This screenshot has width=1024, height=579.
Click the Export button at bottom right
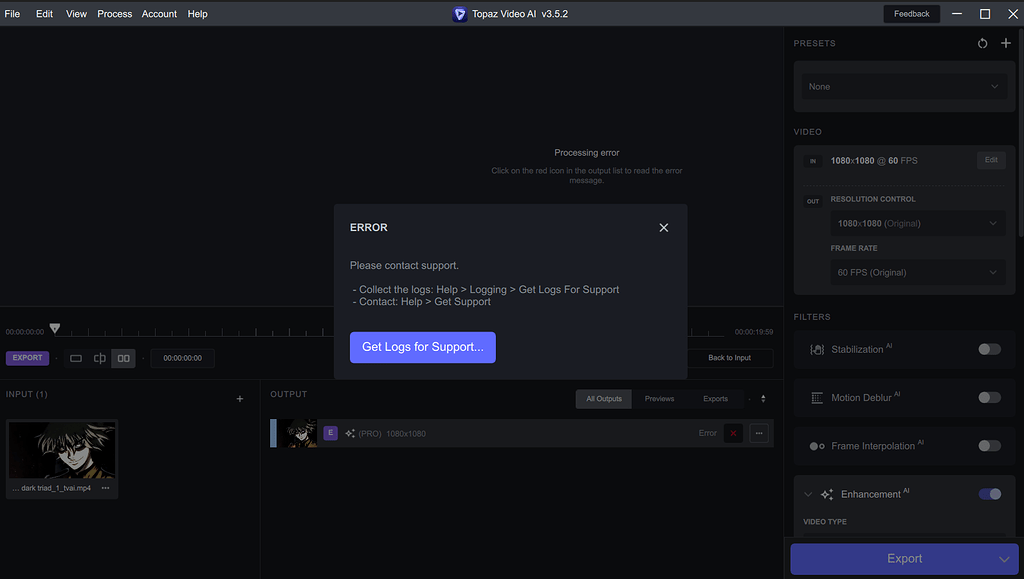(x=904, y=558)
